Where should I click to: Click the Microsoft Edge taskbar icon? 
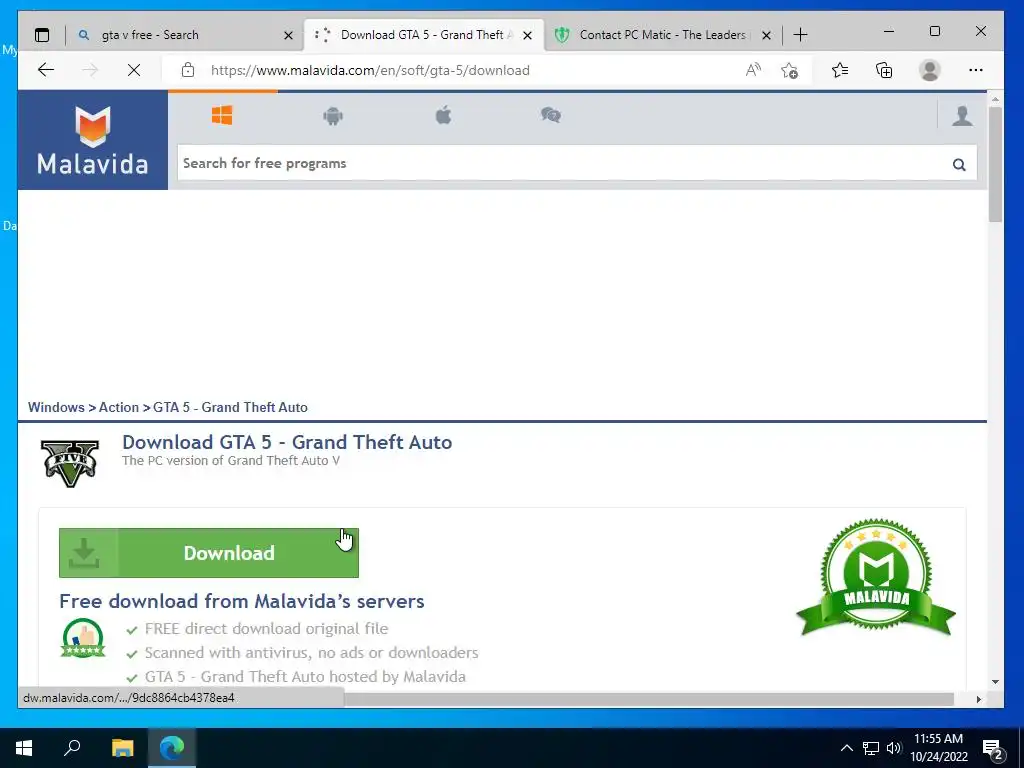(x=172, y=748)
